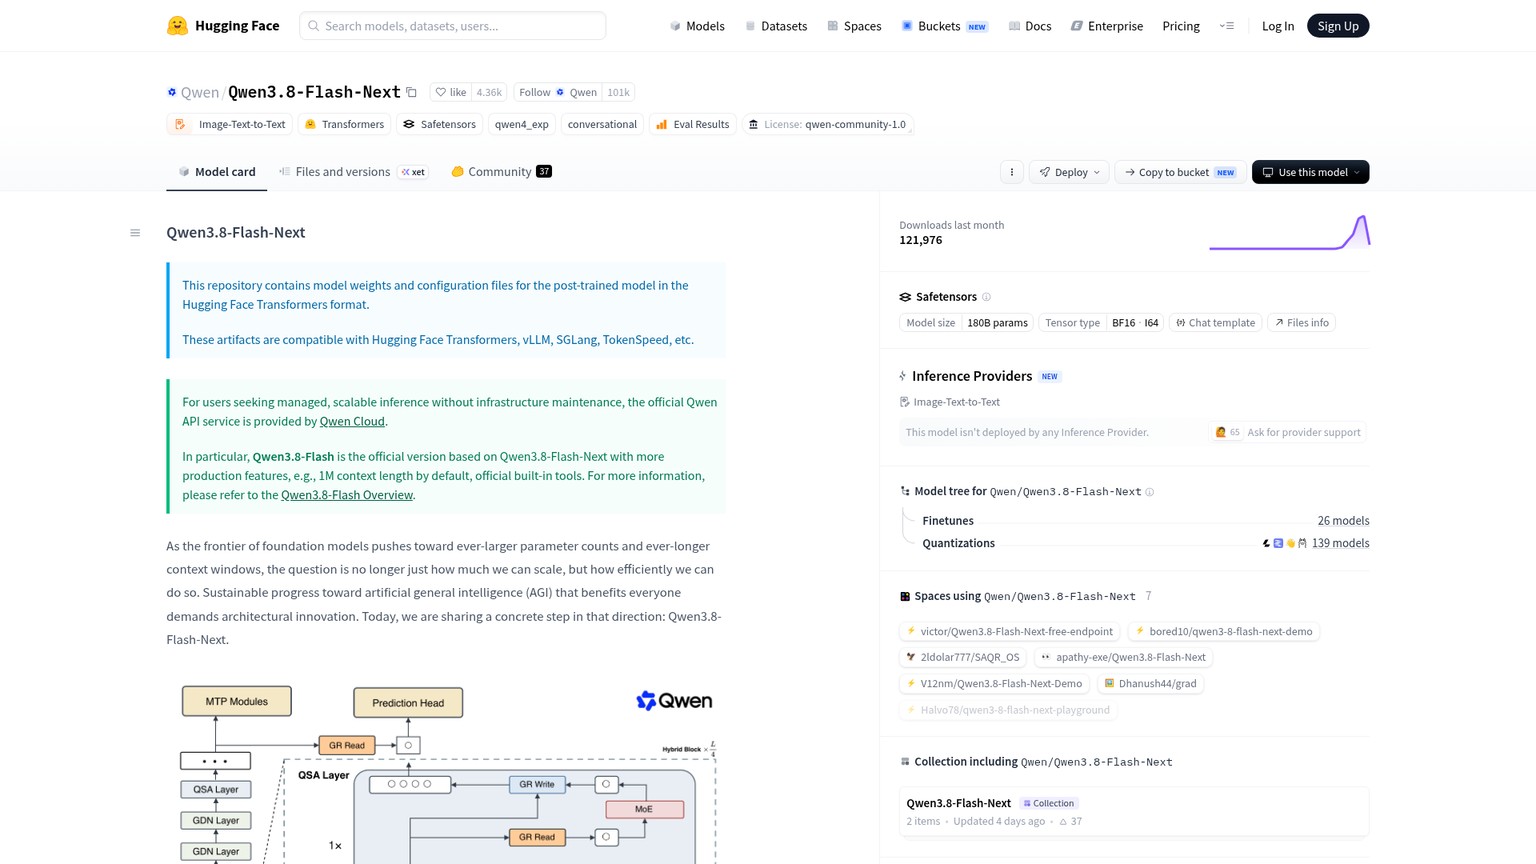
Task: Open the Qwen Cloud link
Action: click(x=352, y=422)
